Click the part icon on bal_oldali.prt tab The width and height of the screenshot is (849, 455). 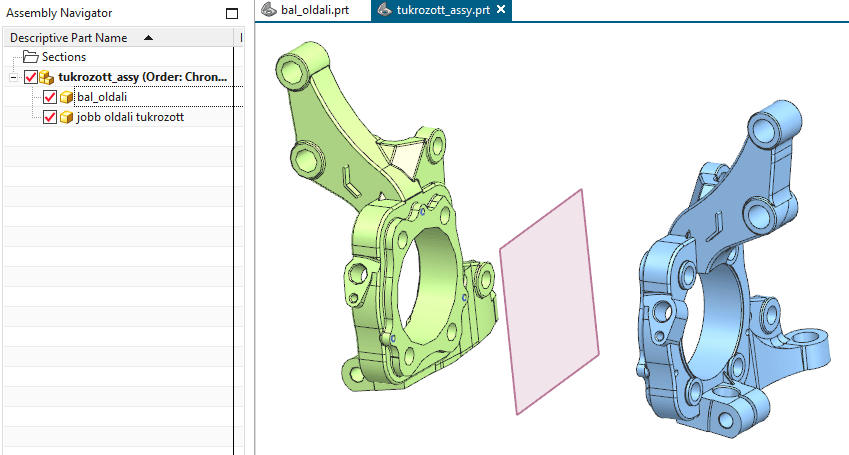(x=269, y=10)
